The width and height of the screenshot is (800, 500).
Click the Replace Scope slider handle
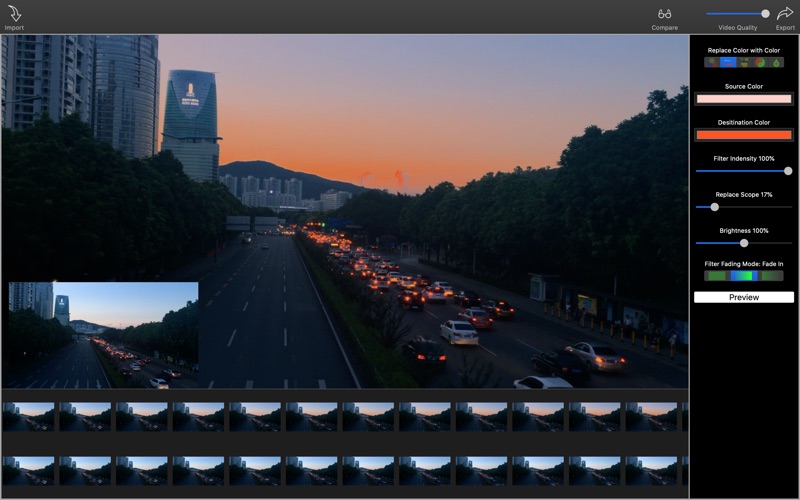tap(715, 207)
